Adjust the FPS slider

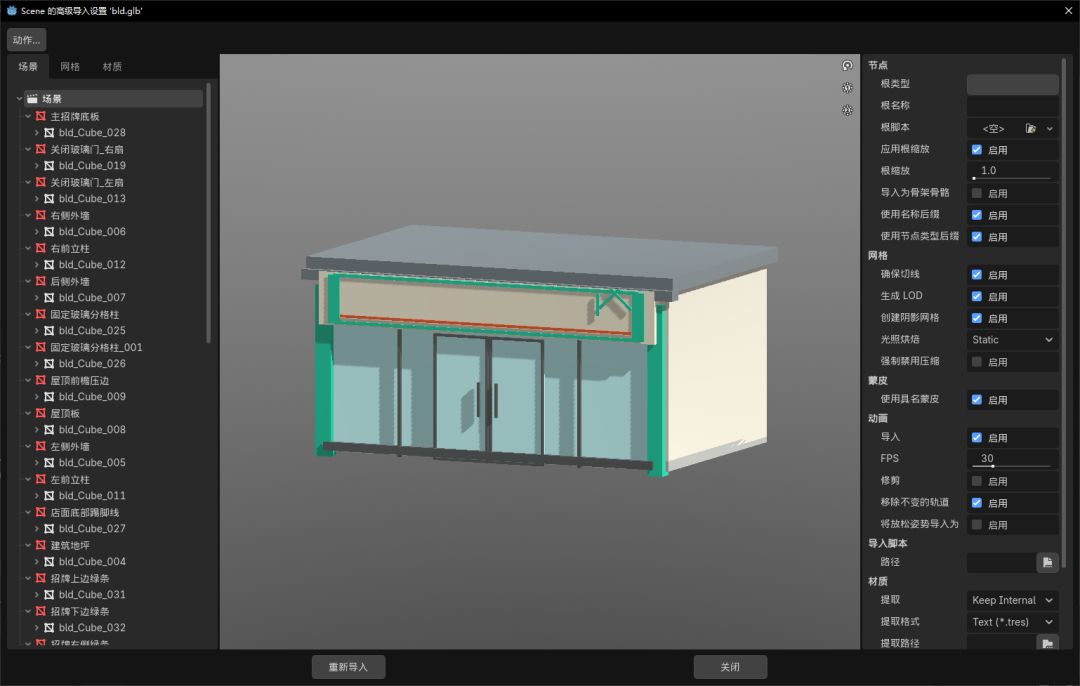coord(1012,466)
